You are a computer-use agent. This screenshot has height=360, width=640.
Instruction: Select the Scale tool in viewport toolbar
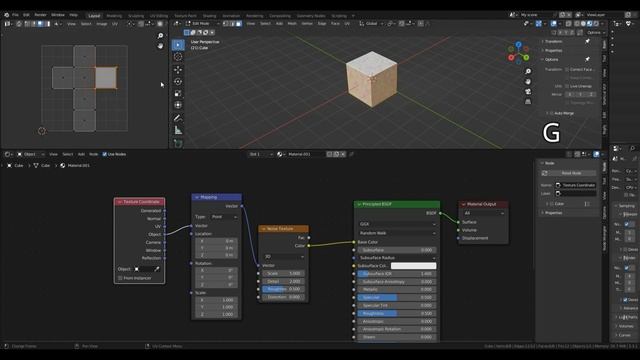pos(178,93)
